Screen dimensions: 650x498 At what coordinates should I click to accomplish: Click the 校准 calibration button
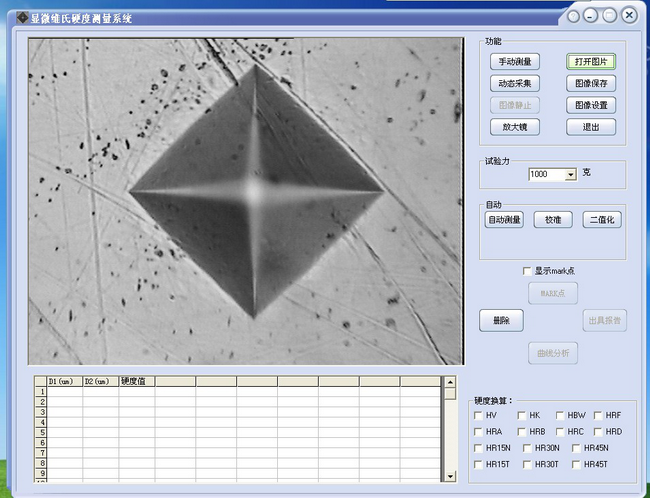tap(553, 219)
